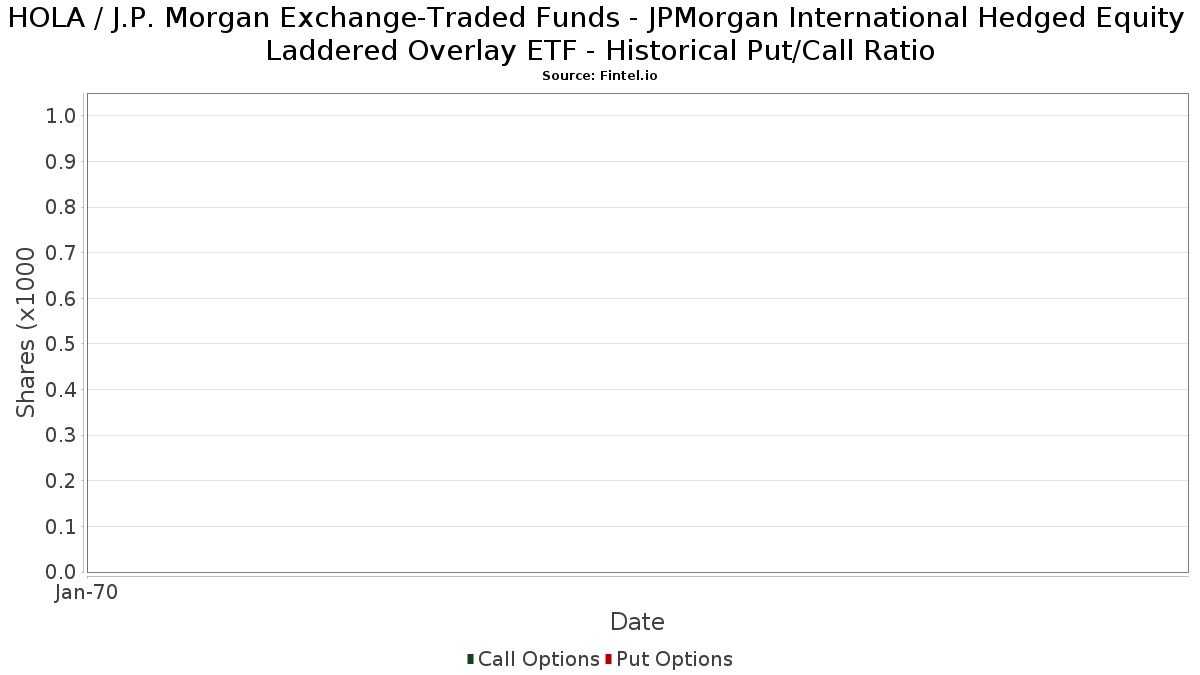Click the Shares (x1000 y-axis title

point(26,333)
